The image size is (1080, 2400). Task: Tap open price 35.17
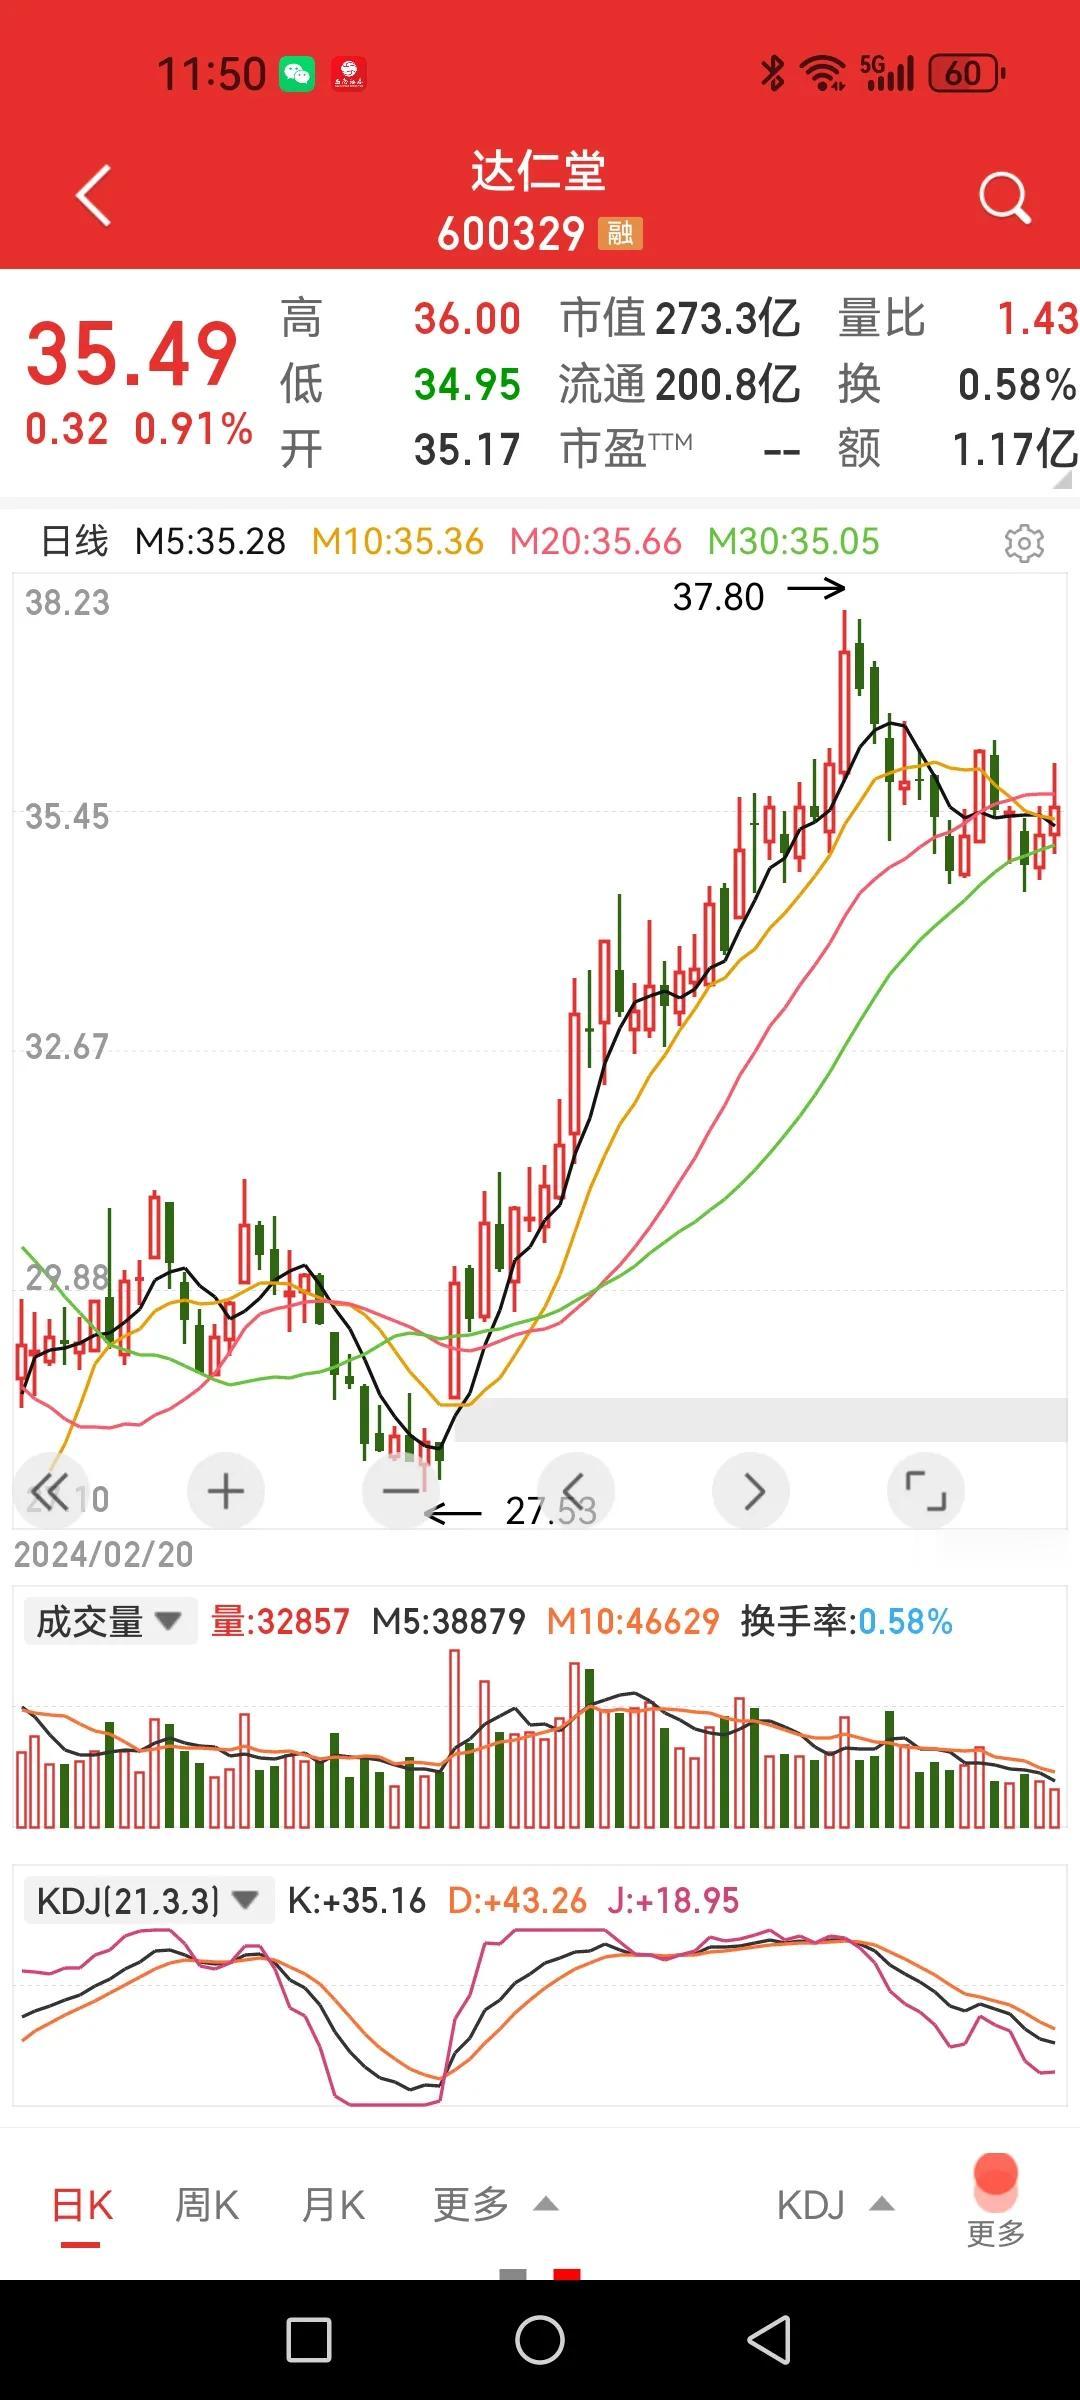click(x=467, y=449)
